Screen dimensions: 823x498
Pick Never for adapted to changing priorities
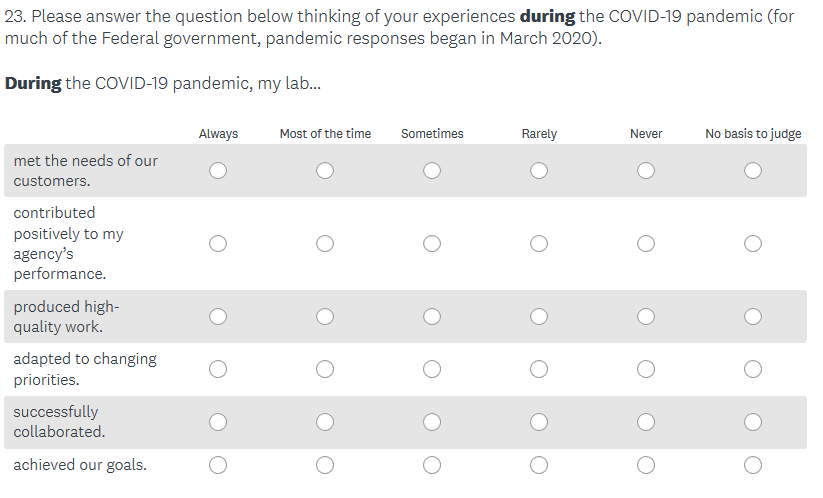[x=646, y=369]
